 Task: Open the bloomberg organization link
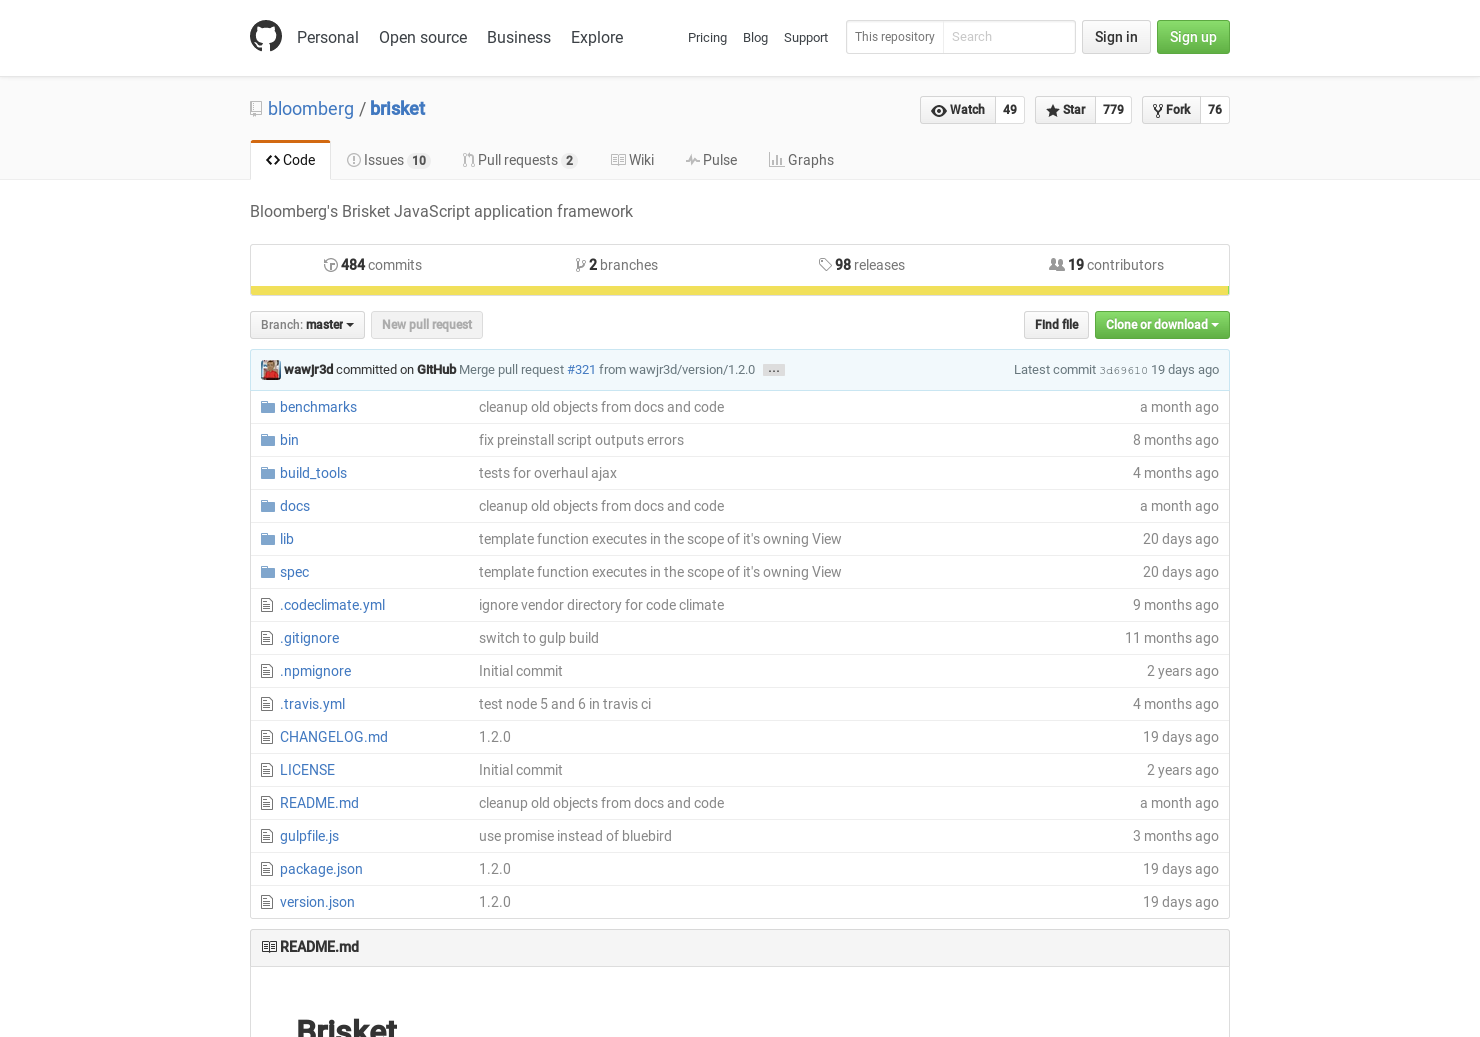(x=311, y=109)
